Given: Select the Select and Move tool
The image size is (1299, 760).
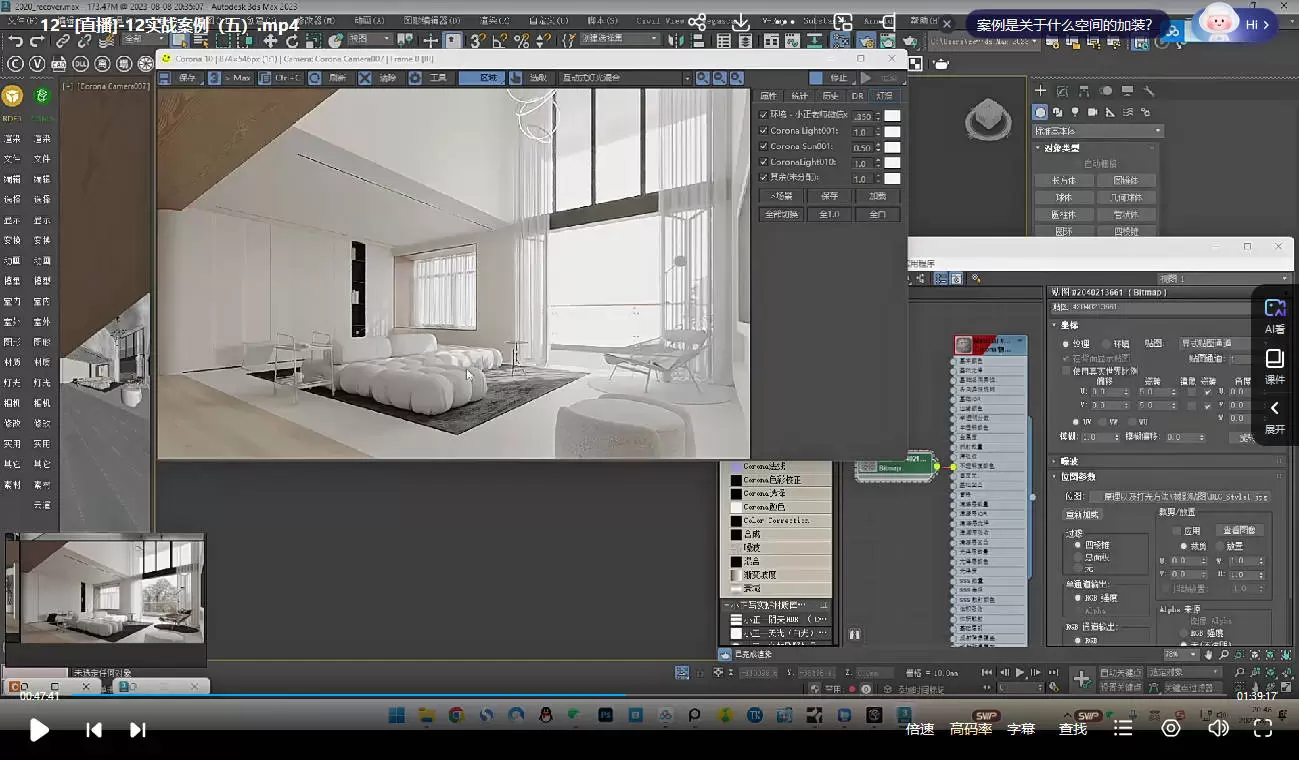Looking at the screenshot, I should click(x=270, y=41).
